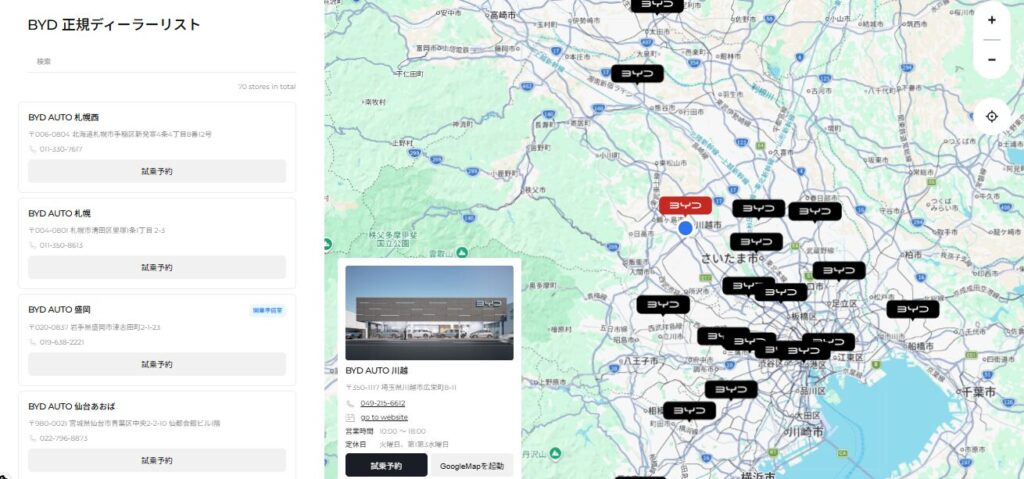Click 北海道札幌市手稲区 address of 札幌西

point(120,134)
